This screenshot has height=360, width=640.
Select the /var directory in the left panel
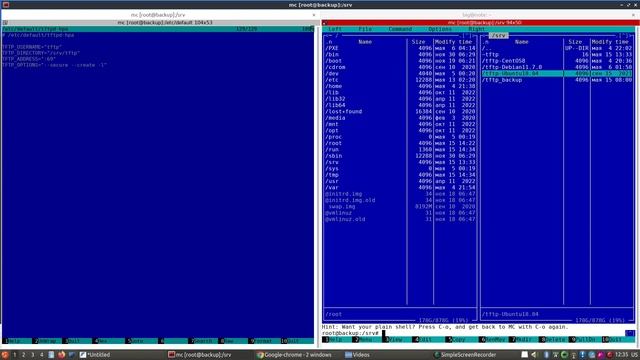pos(400,187)
